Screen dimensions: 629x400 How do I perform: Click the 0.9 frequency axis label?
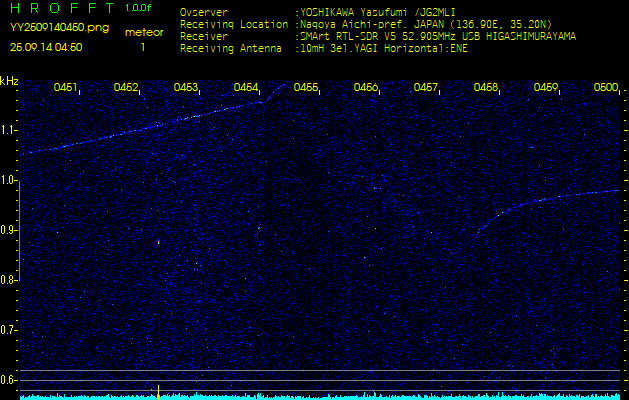[9, 230]
